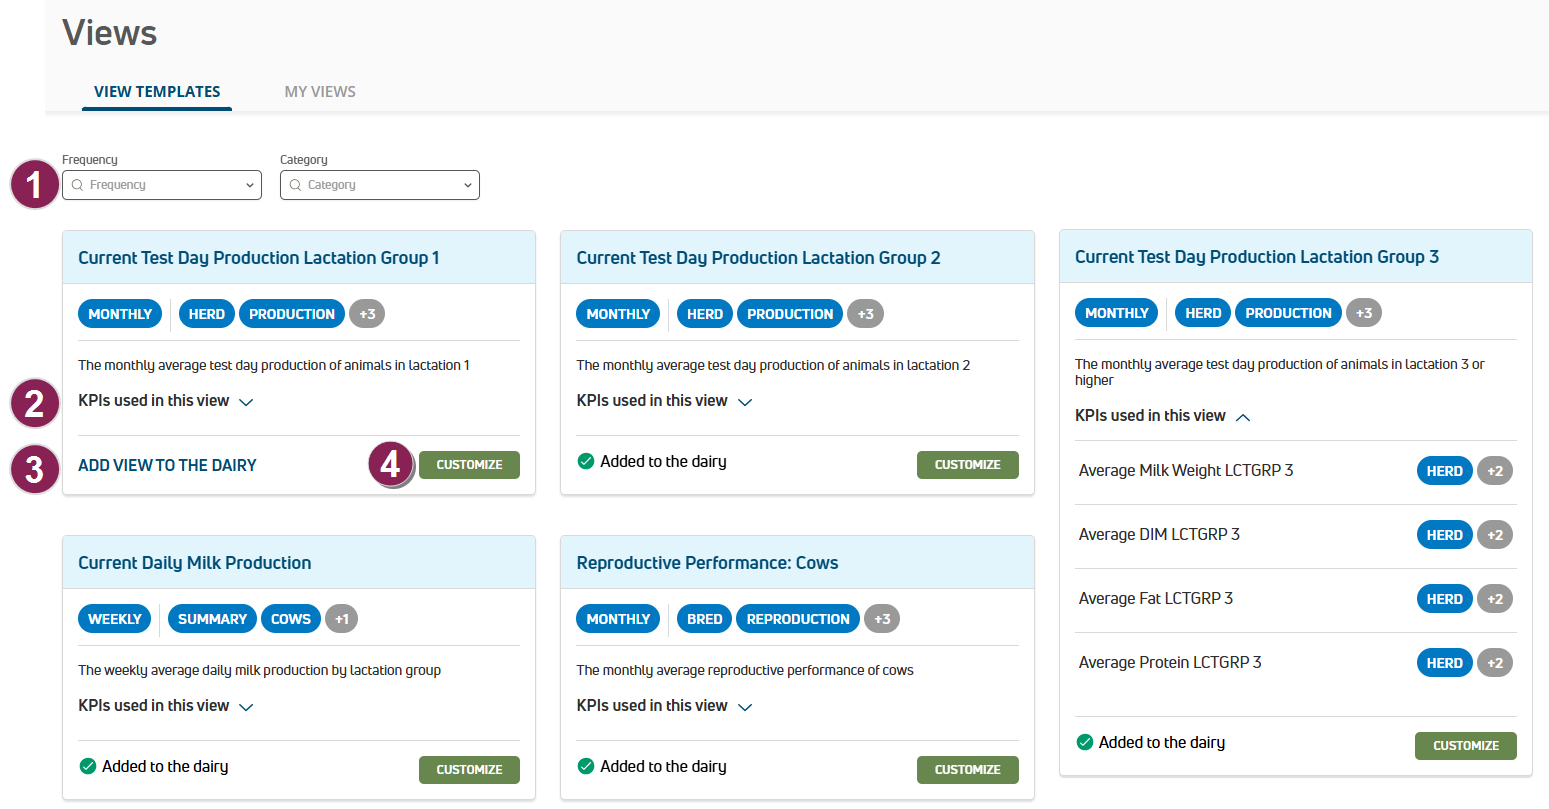
Task: Expand KPIs used in Lactation Group 1 view
Action: point(166,401)
